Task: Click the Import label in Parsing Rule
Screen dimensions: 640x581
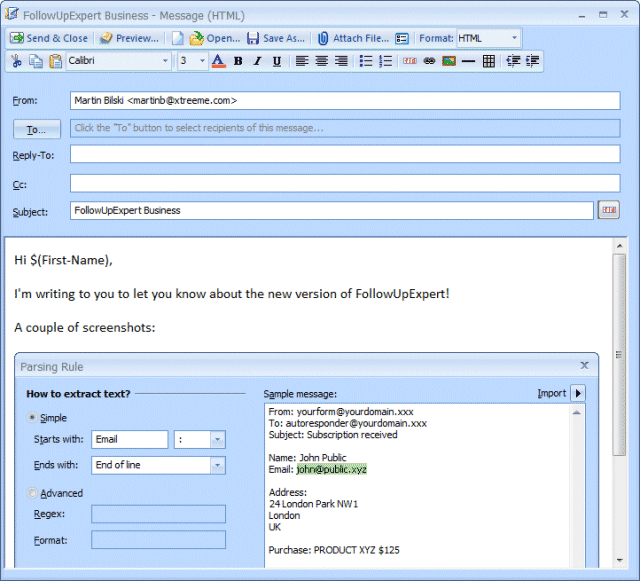Action: (551, 393)
